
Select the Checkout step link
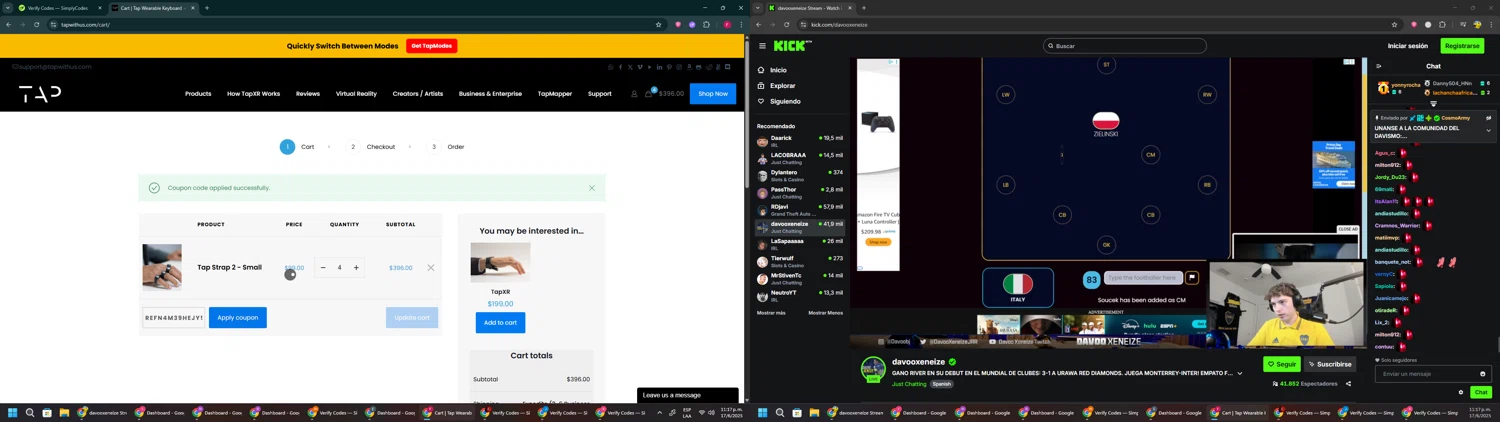(381, 147)
